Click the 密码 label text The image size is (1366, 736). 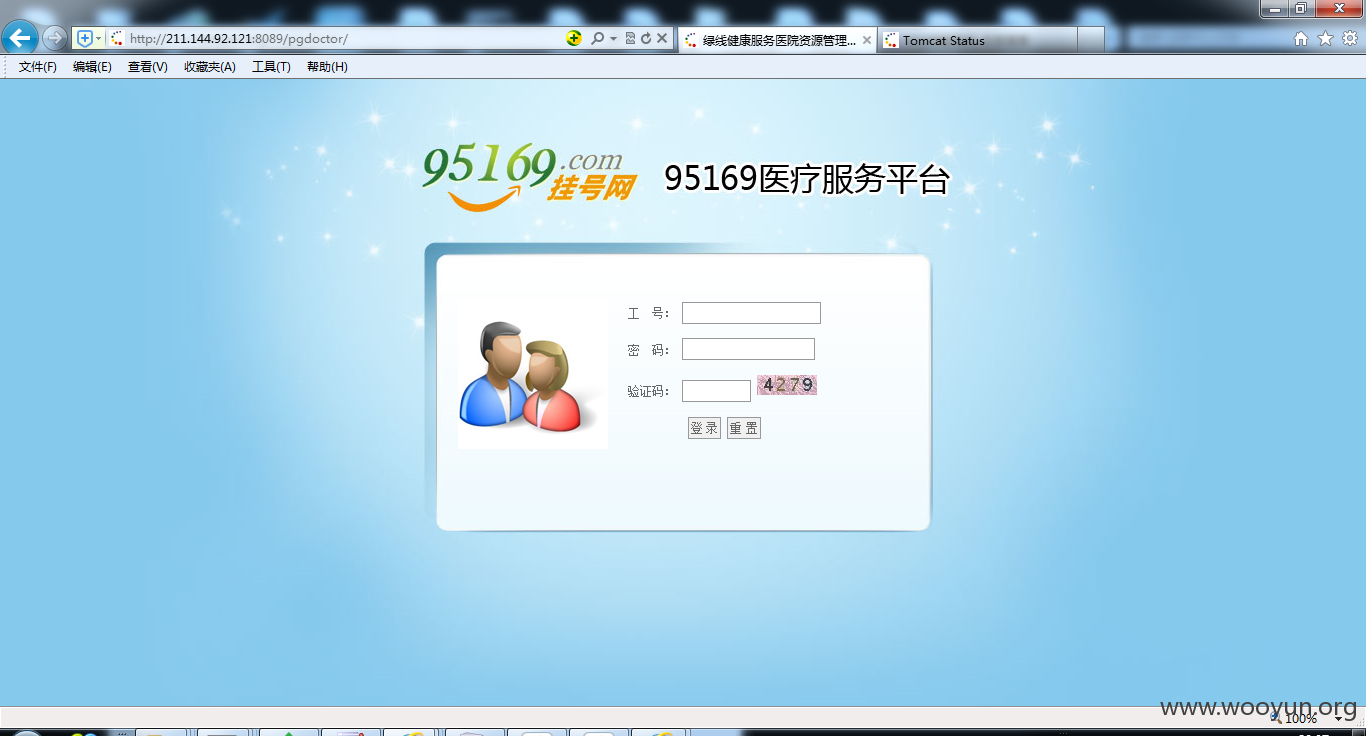pyautogui.click(x=648, y=350)
